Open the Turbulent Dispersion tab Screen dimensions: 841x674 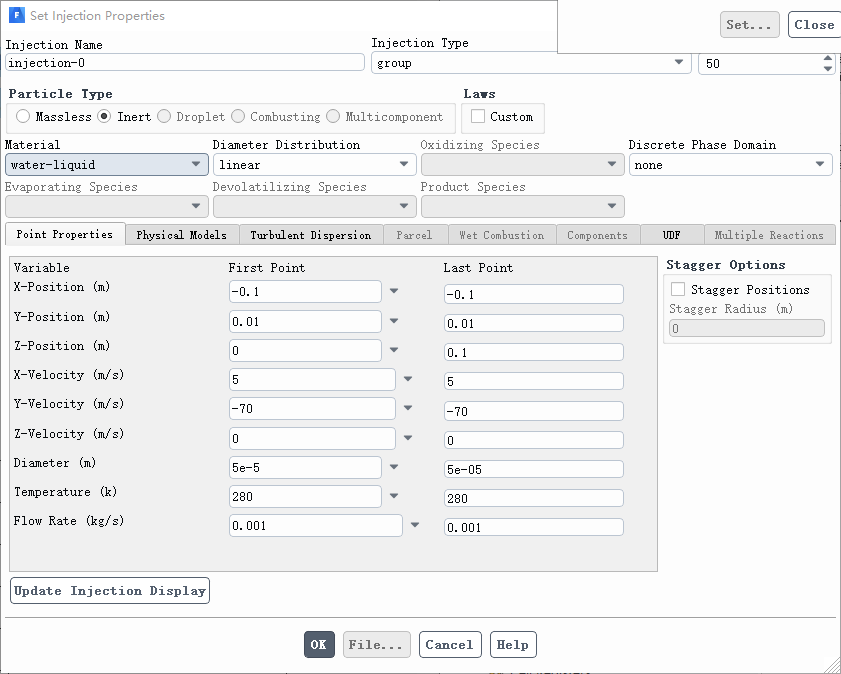click(x=310, y=235)
